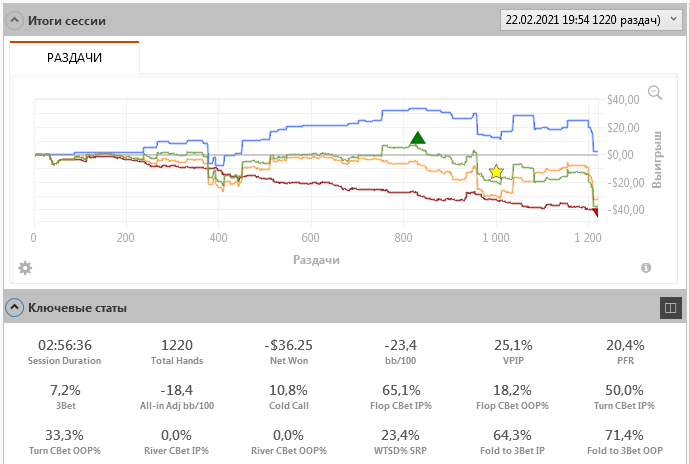
Task: Collapse the Ключевые статы section
Action: (x=16, y=308)
